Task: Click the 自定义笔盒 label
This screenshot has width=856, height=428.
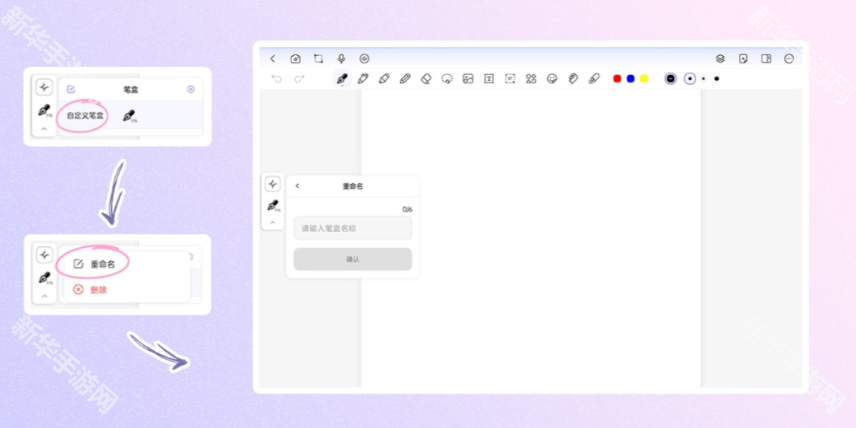Action: (x=85, y=115)
